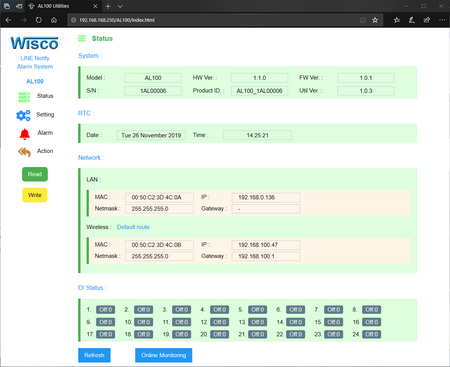The width and height of the screenshot is (450, 367).
Task: Go forward in browser
Action: (x=24, y=20)
